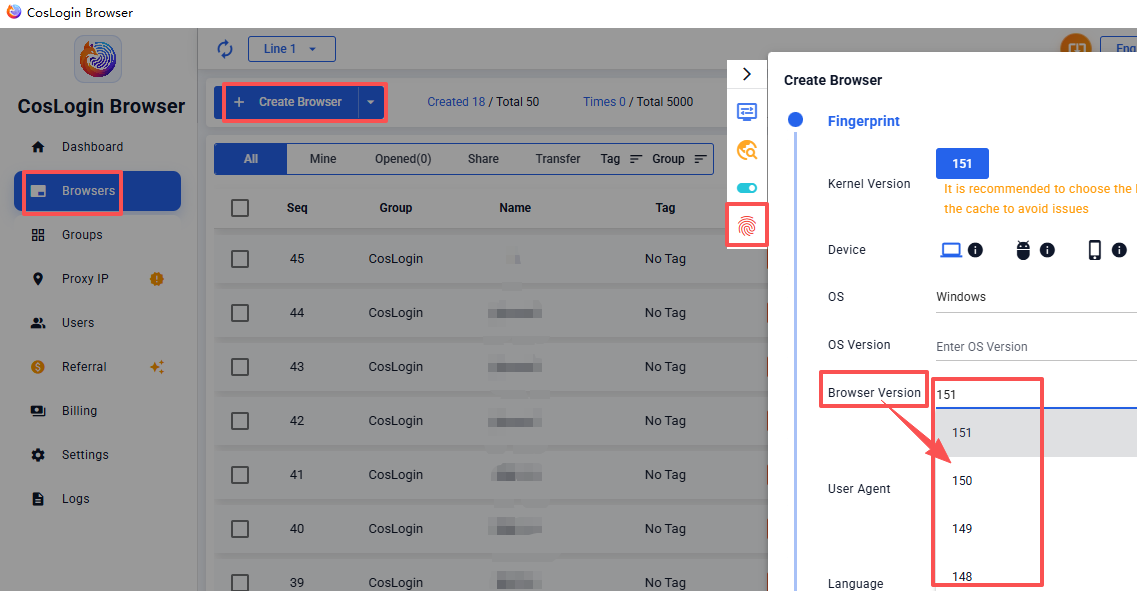Check the box for browser row 41

coord(240,475)
